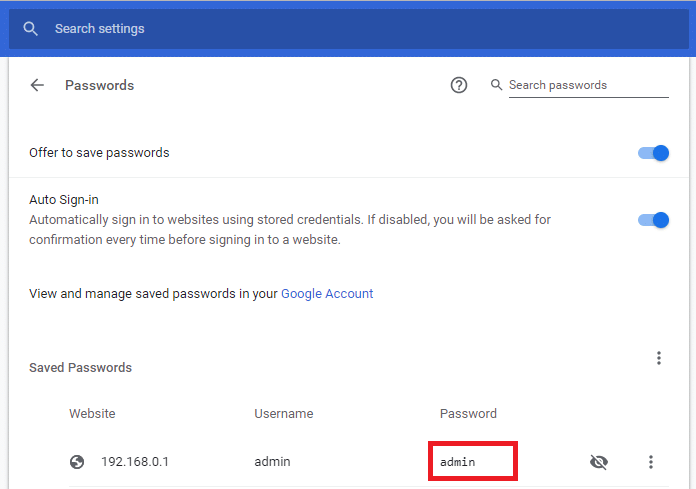Image resolution: width=696 pixels, height=489 pixels.
Task: Disable the Auto Sign-in toggle
Action: 653,220
